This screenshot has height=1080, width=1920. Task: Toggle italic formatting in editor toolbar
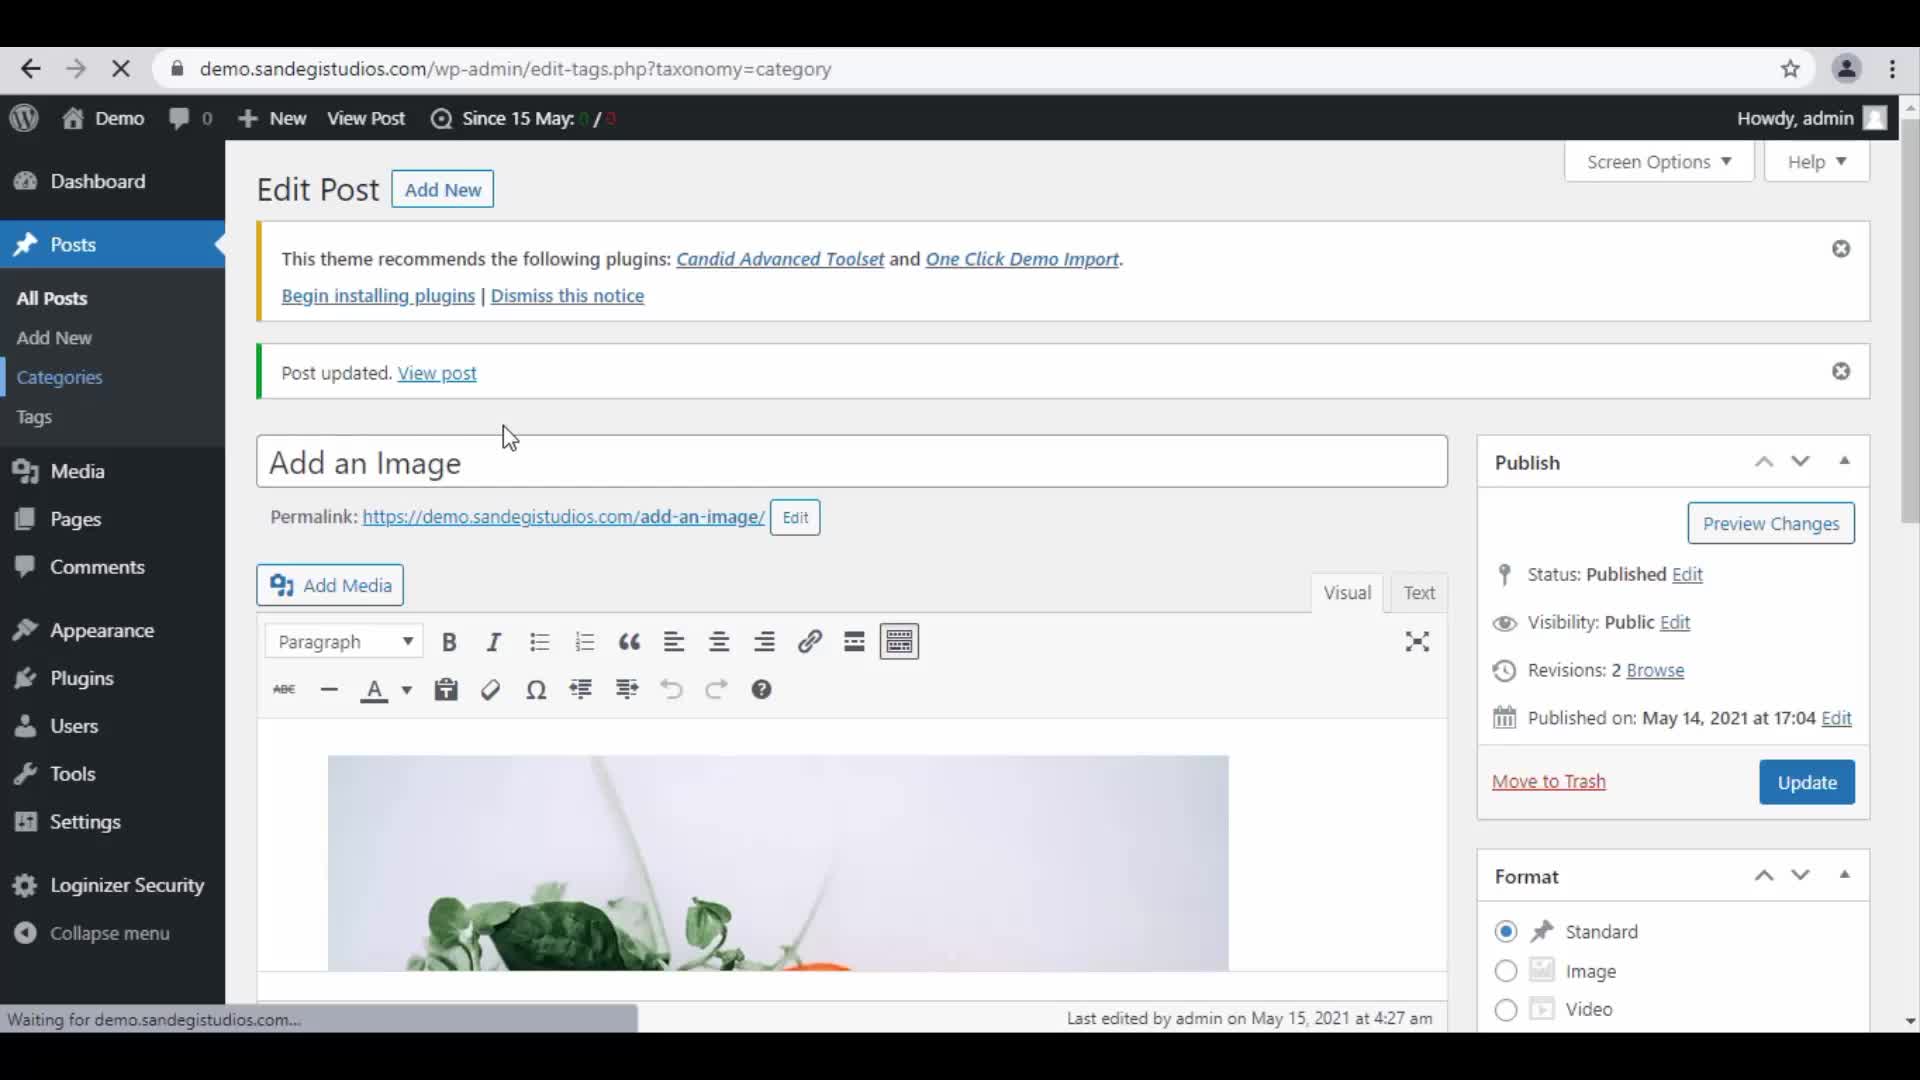(493, 642)
